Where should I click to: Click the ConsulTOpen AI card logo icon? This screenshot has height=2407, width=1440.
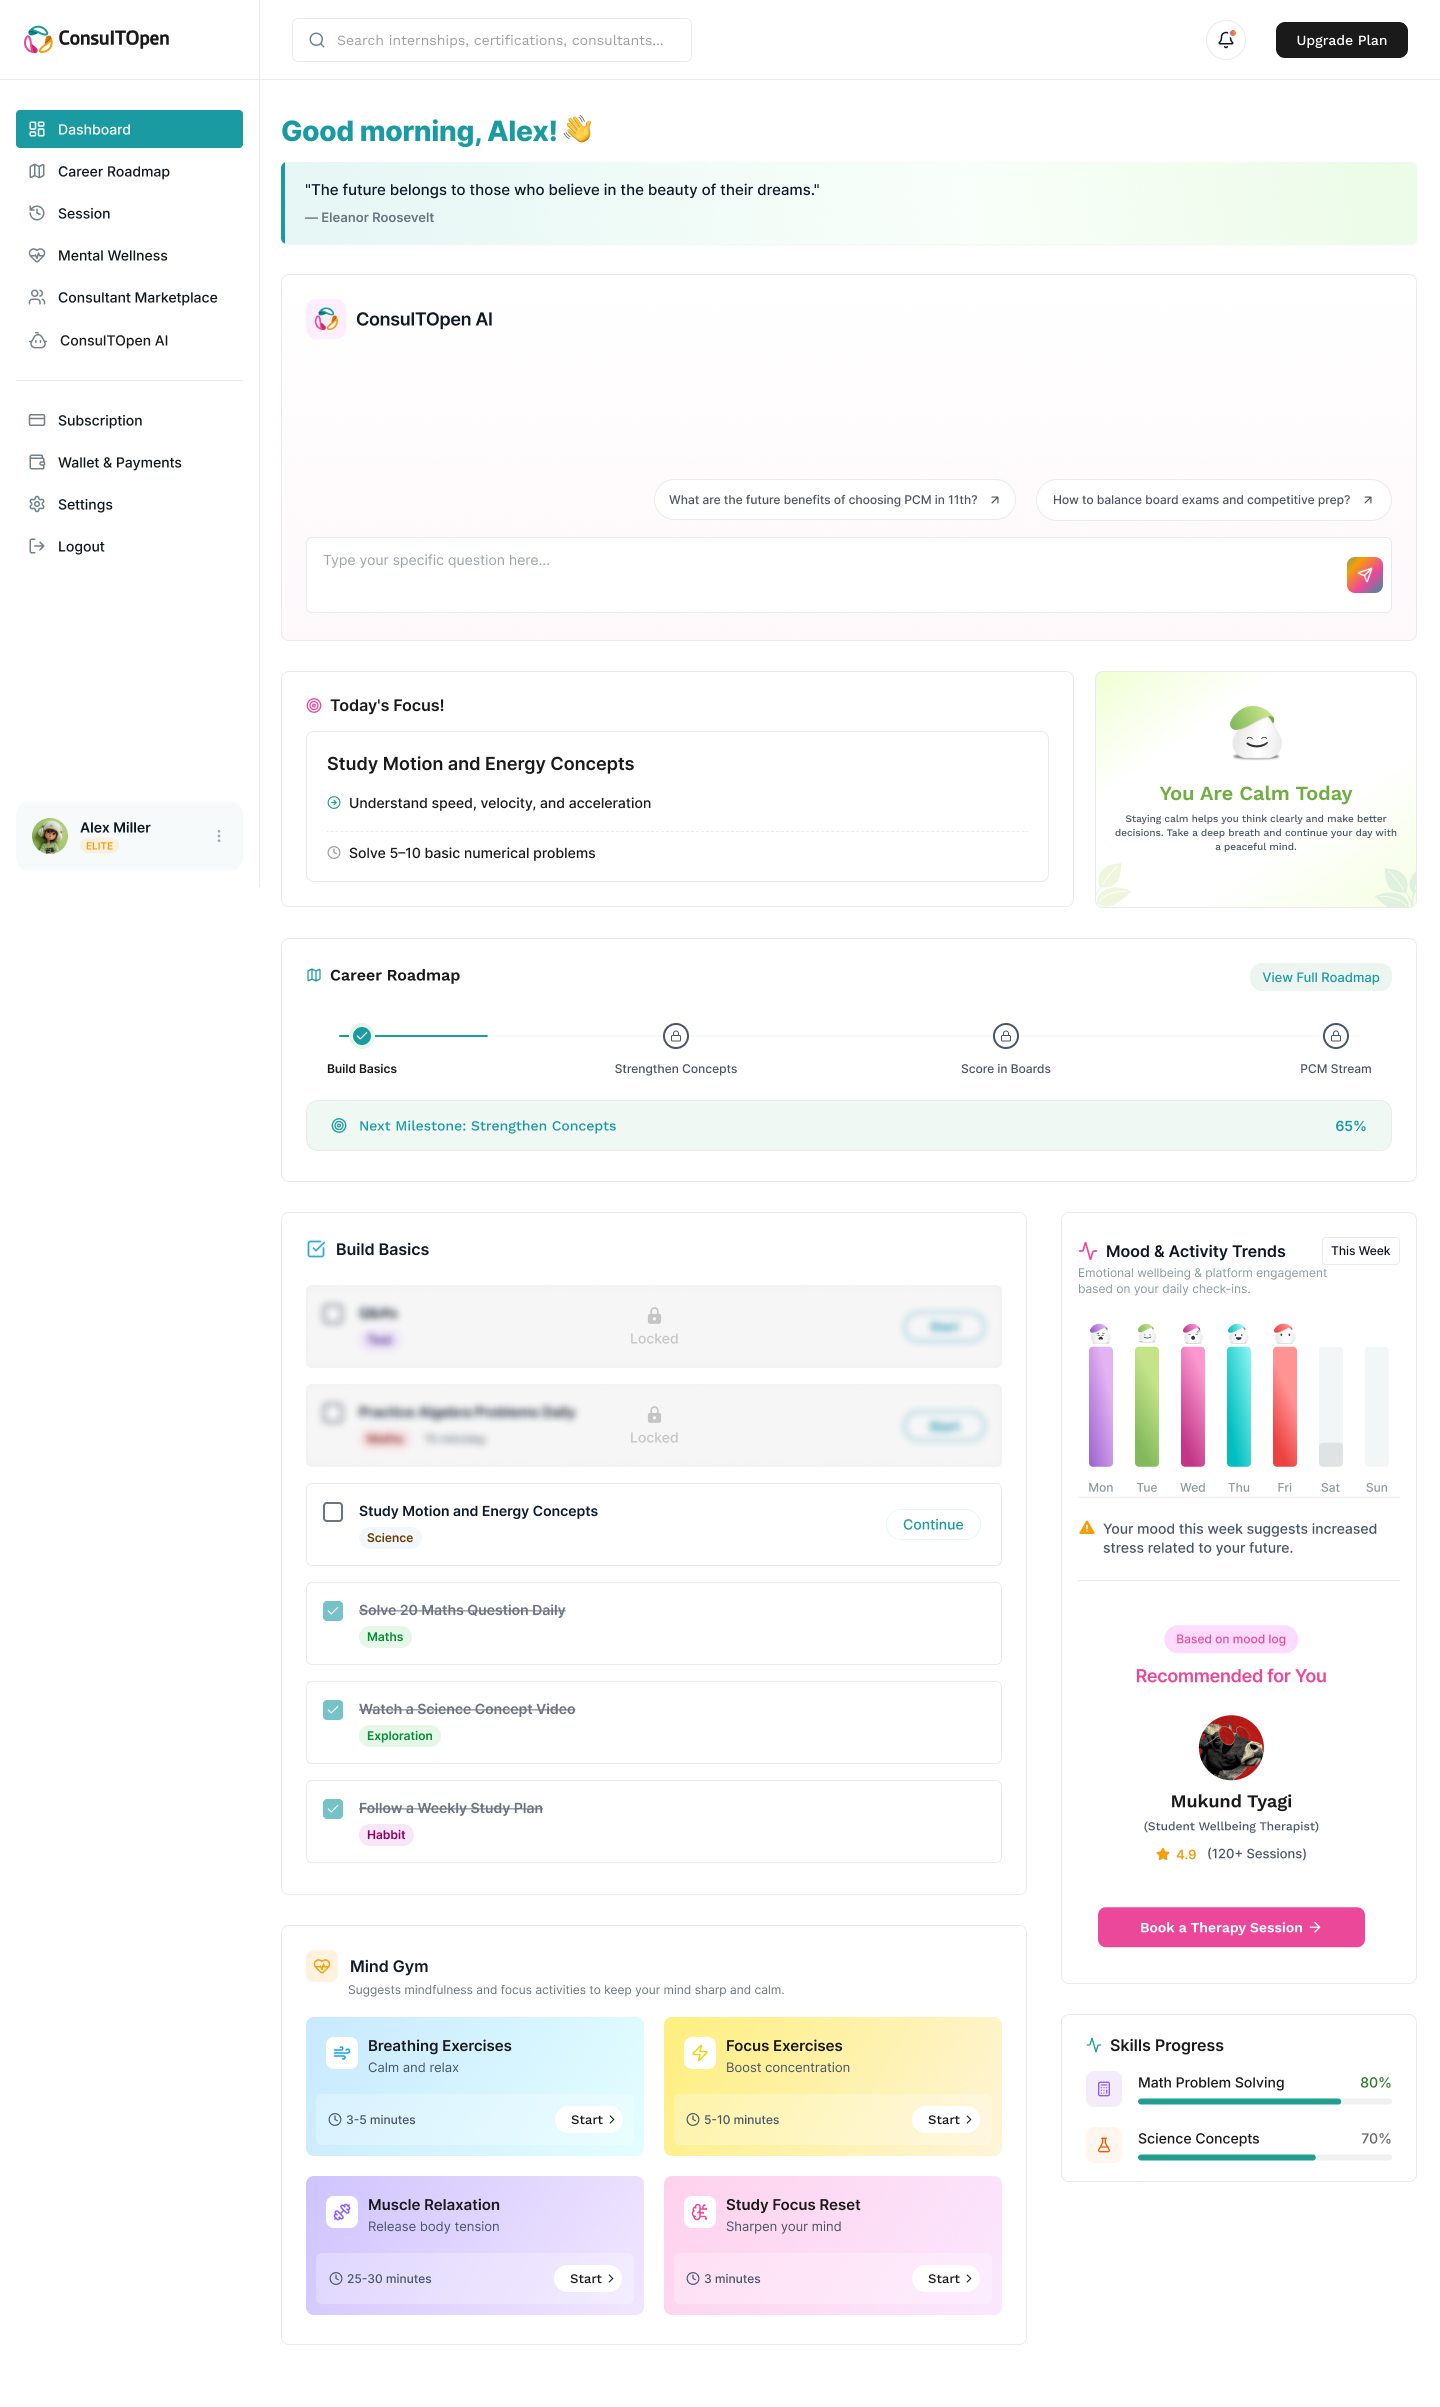click(326, 319)
